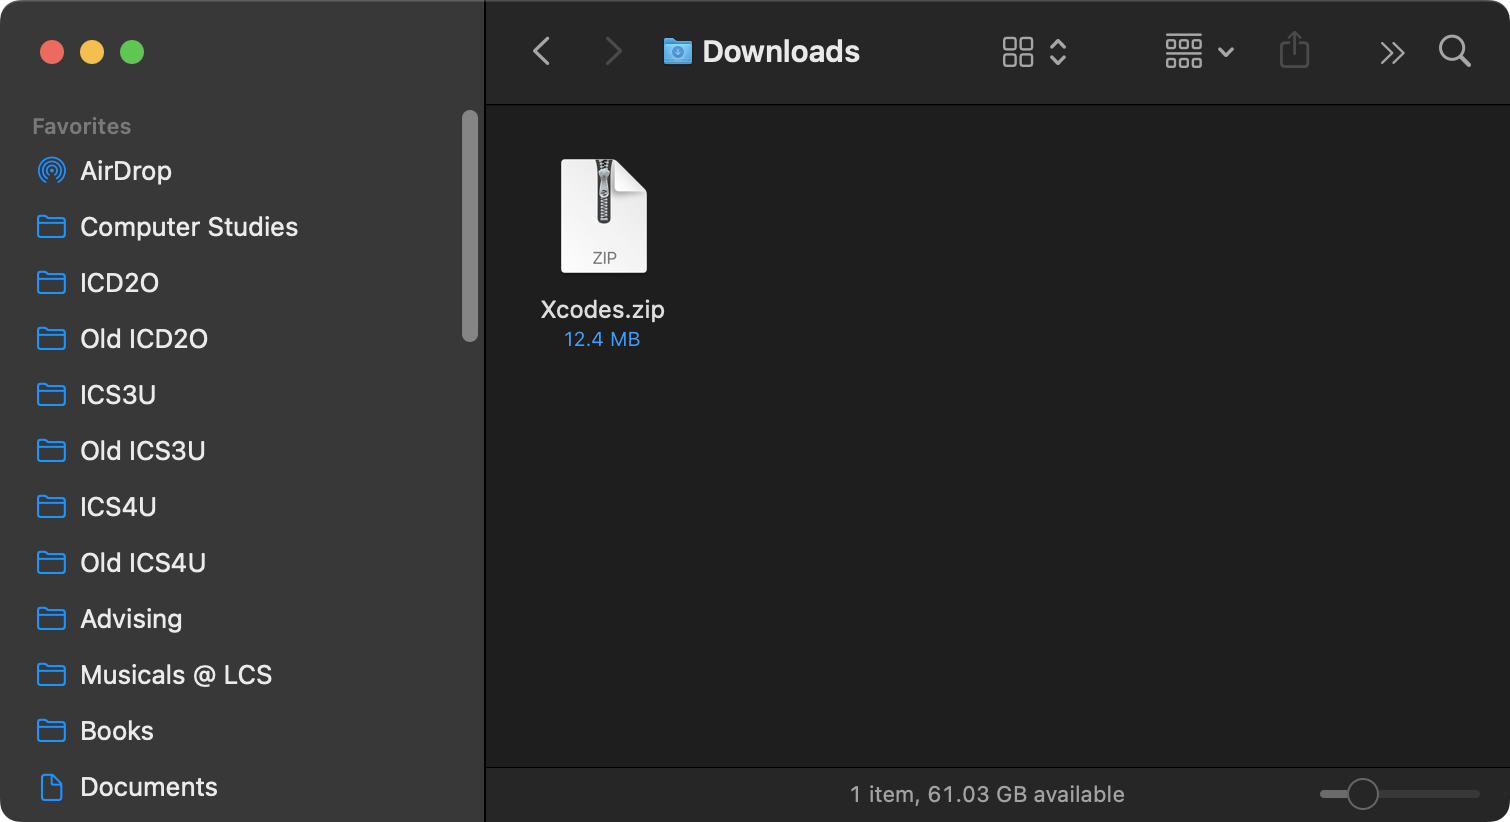Select Musicals @ LCS in sidebar
The width and height of the screenshot is (1510, 822).
(x=175, y=675)
